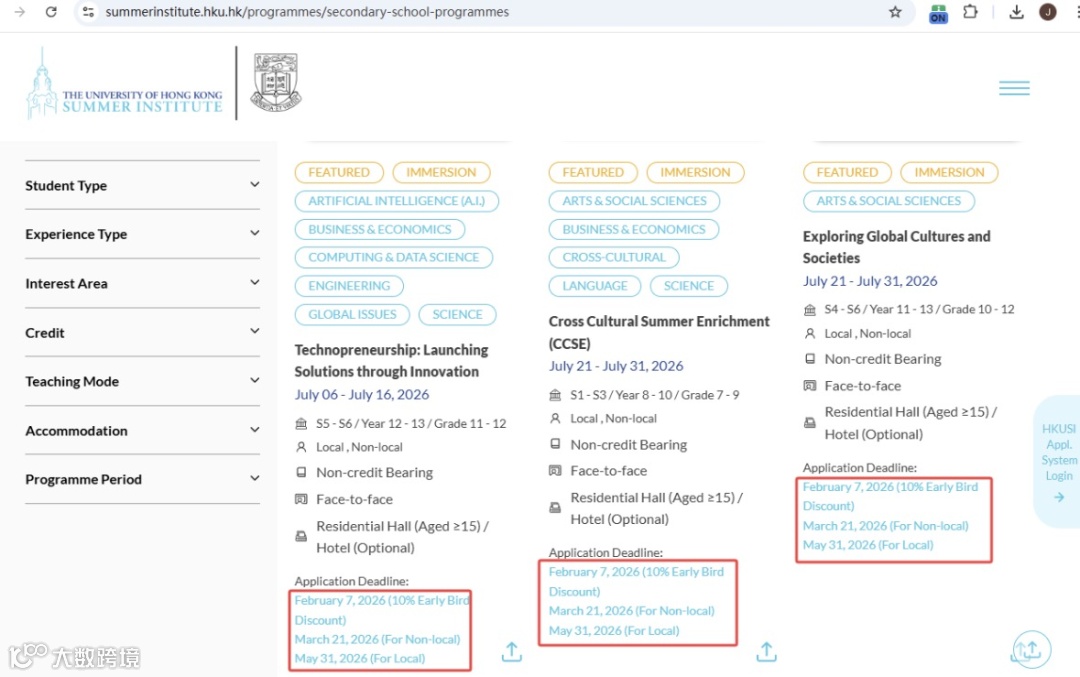The image size is (1080, 677).
Task: Open the green ON extension icon
Action: tap(937, 13)
